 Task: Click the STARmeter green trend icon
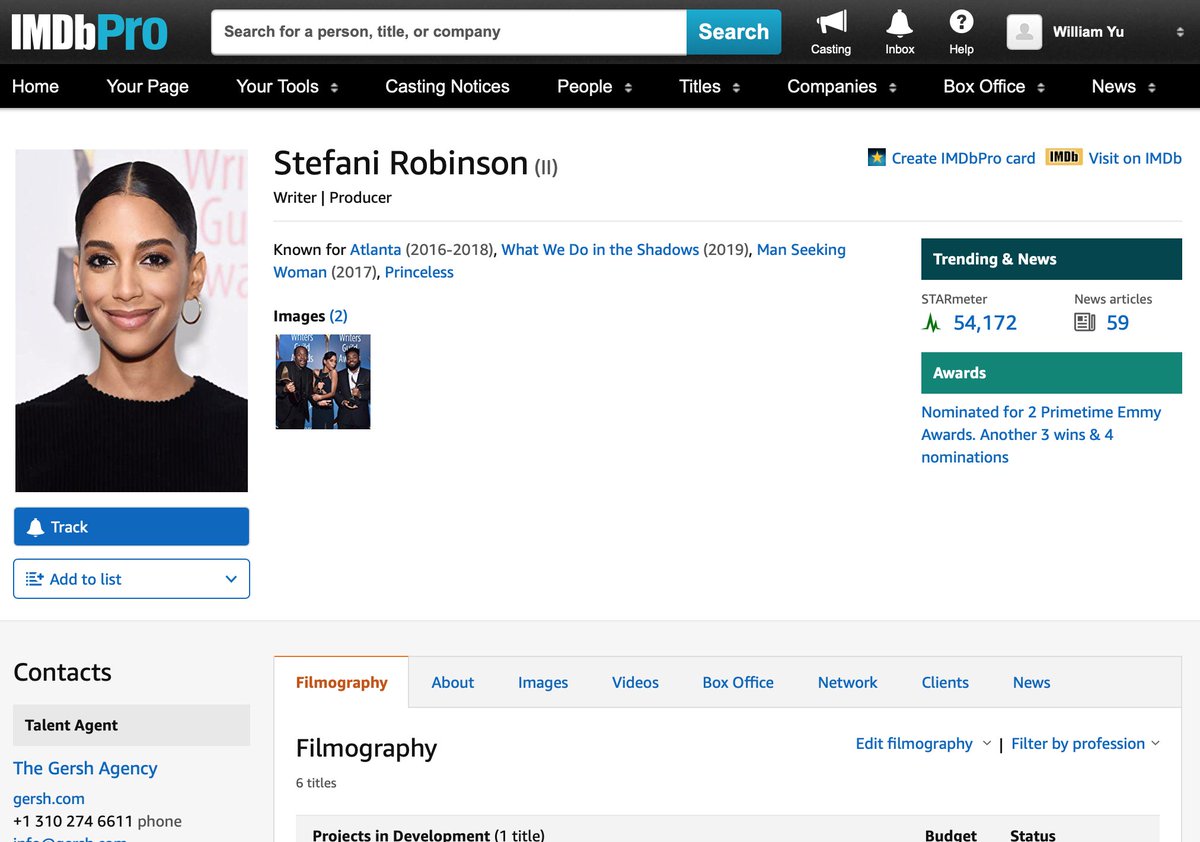(x=932, y=323)
